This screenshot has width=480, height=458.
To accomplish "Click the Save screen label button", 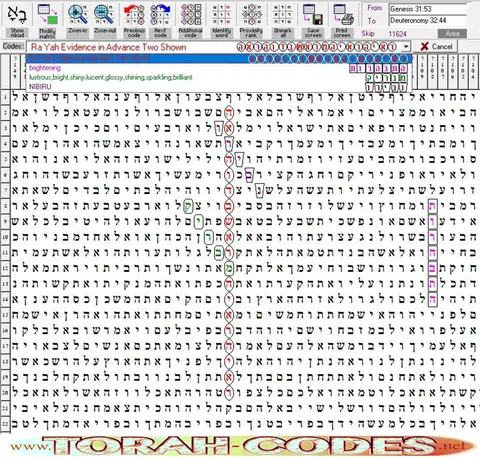I will (313, 33).
